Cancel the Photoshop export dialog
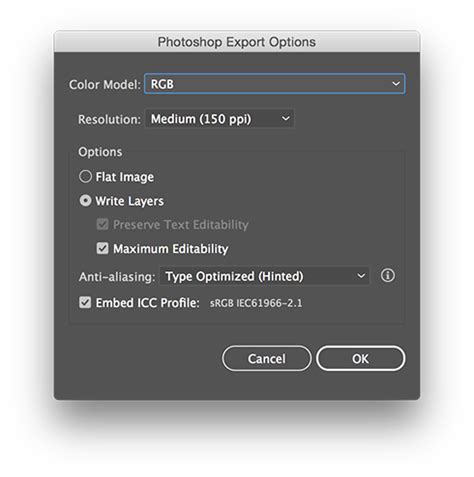This screenshot has height=477, width=474. pyautogui.click(x=267, y=359)
